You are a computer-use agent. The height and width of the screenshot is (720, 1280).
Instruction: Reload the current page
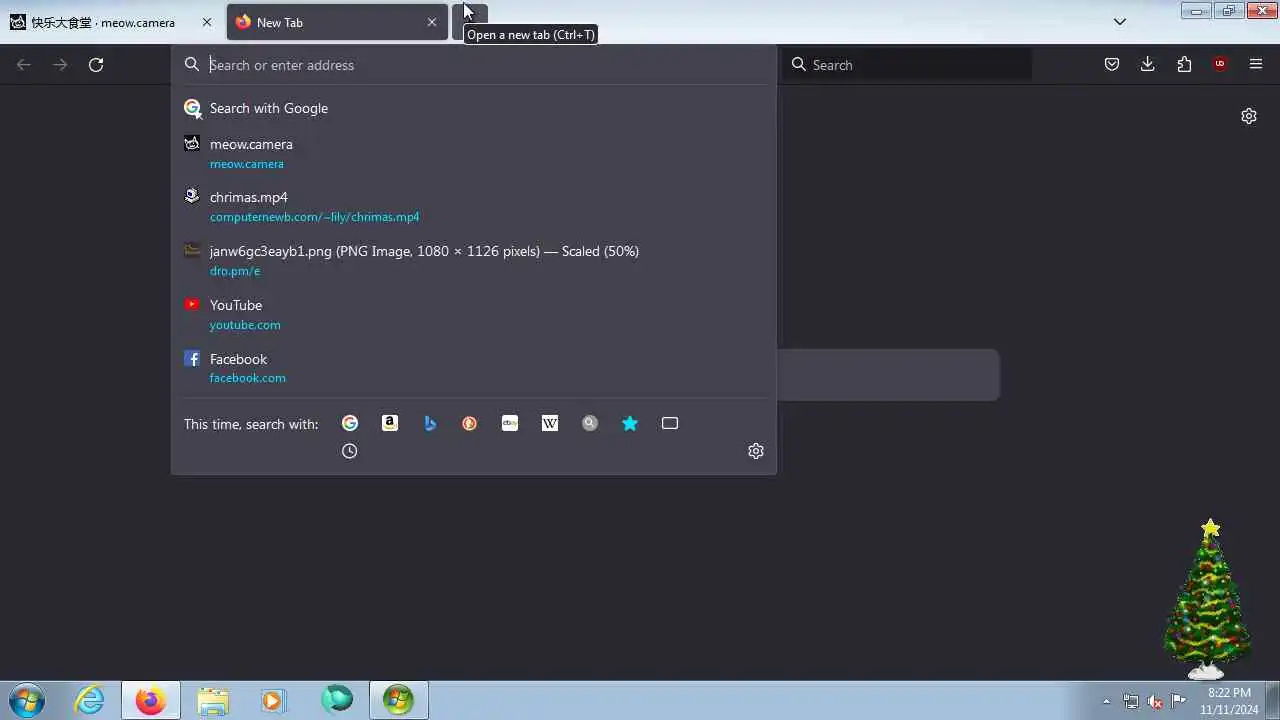point(96,65)
